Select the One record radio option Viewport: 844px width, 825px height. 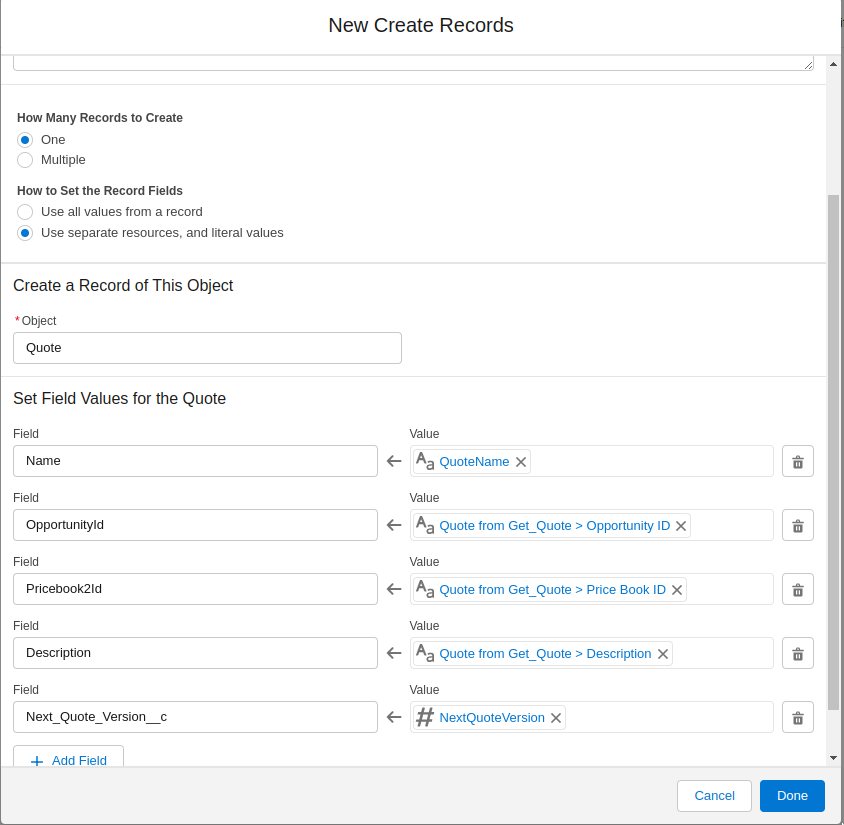pos(25,140)
